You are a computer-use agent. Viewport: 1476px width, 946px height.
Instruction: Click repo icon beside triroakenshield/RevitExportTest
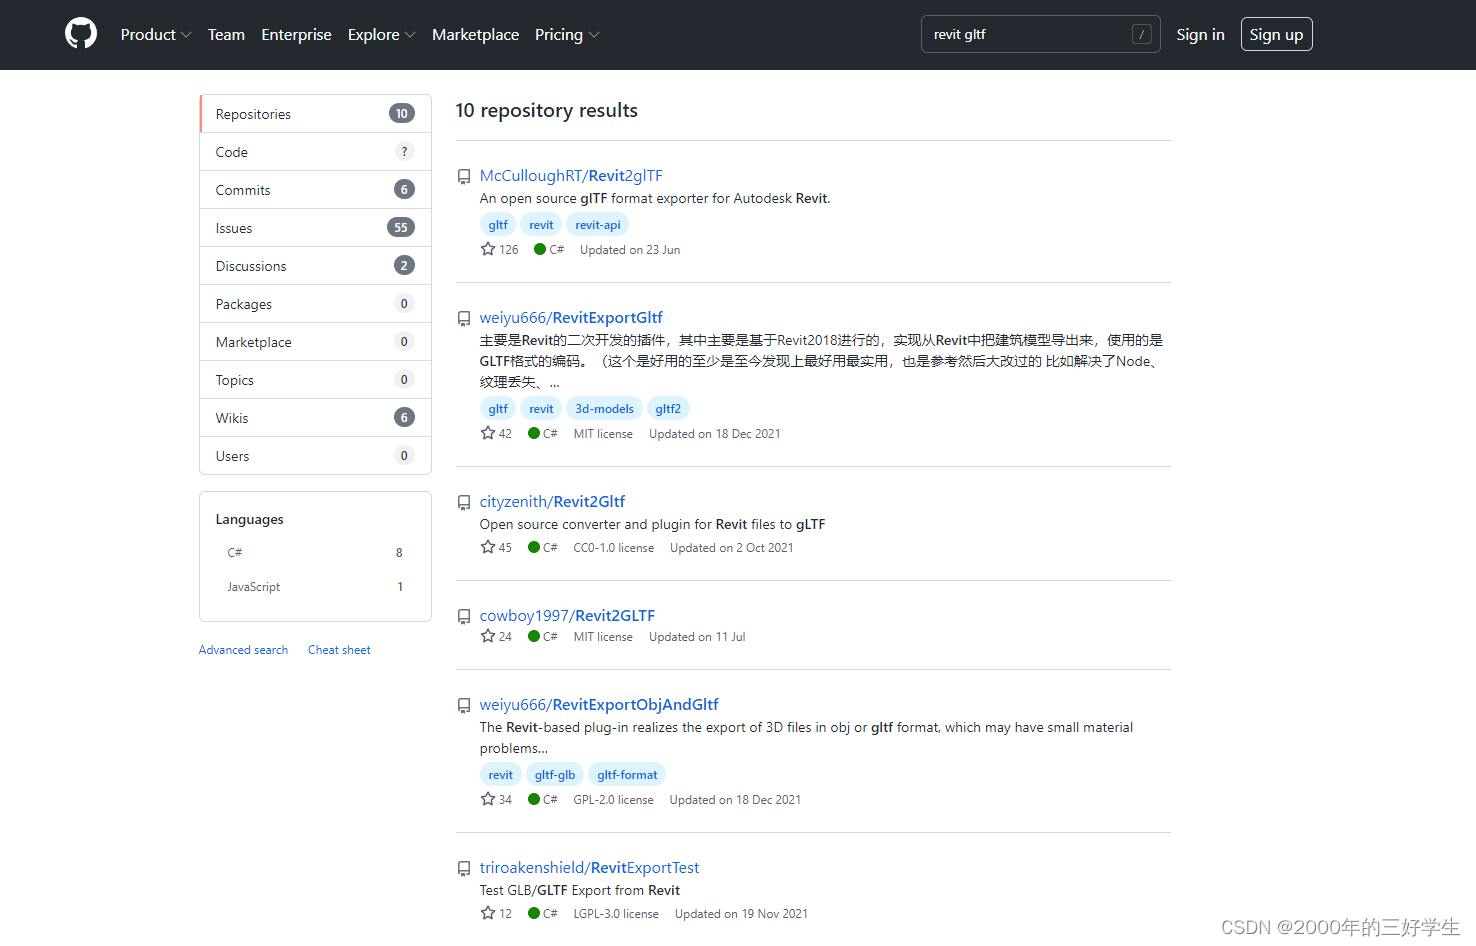tap(464, 869)
